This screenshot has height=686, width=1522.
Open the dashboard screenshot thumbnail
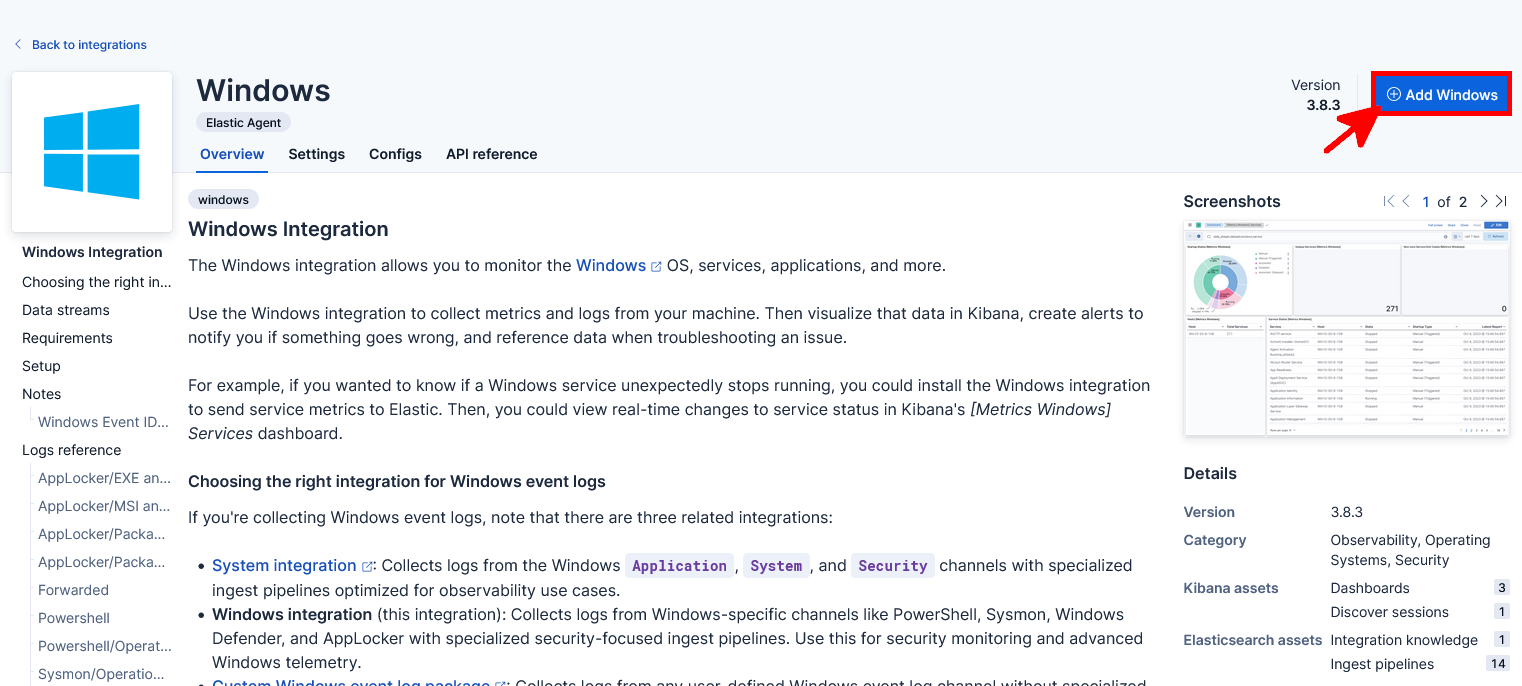pos(1346,328)
